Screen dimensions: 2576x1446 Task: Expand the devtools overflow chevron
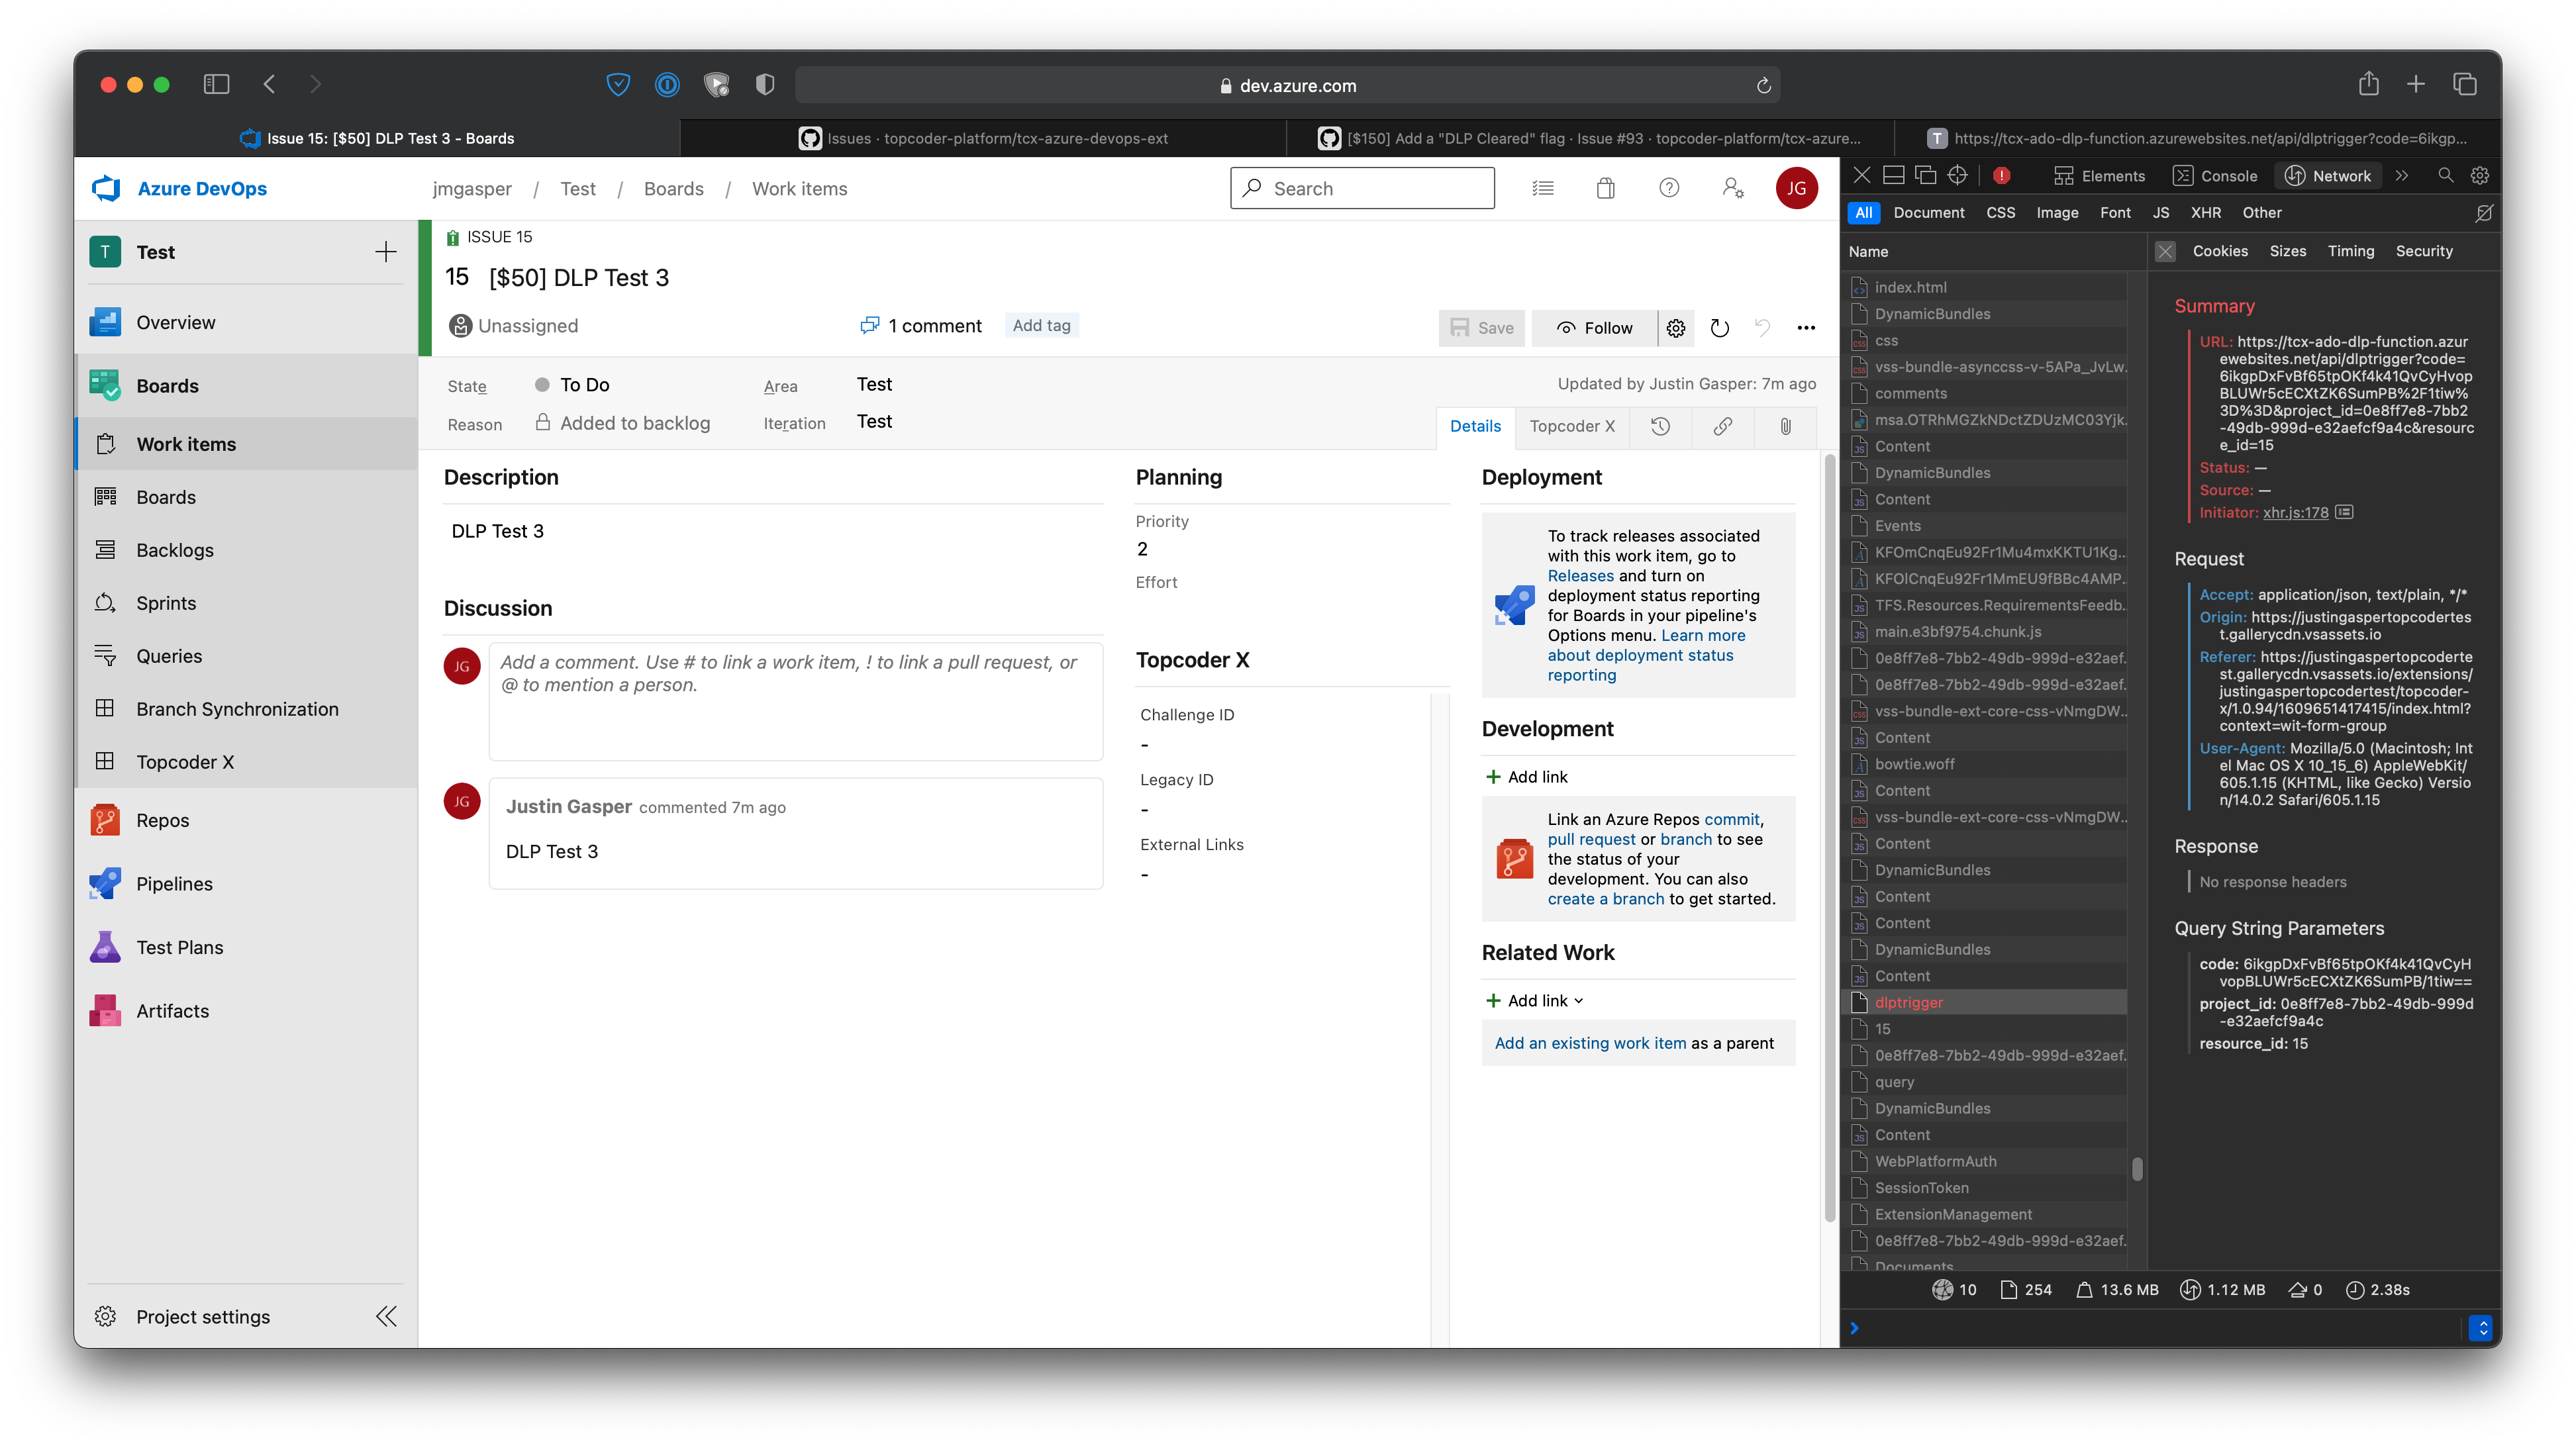(x=2403, y=175)
